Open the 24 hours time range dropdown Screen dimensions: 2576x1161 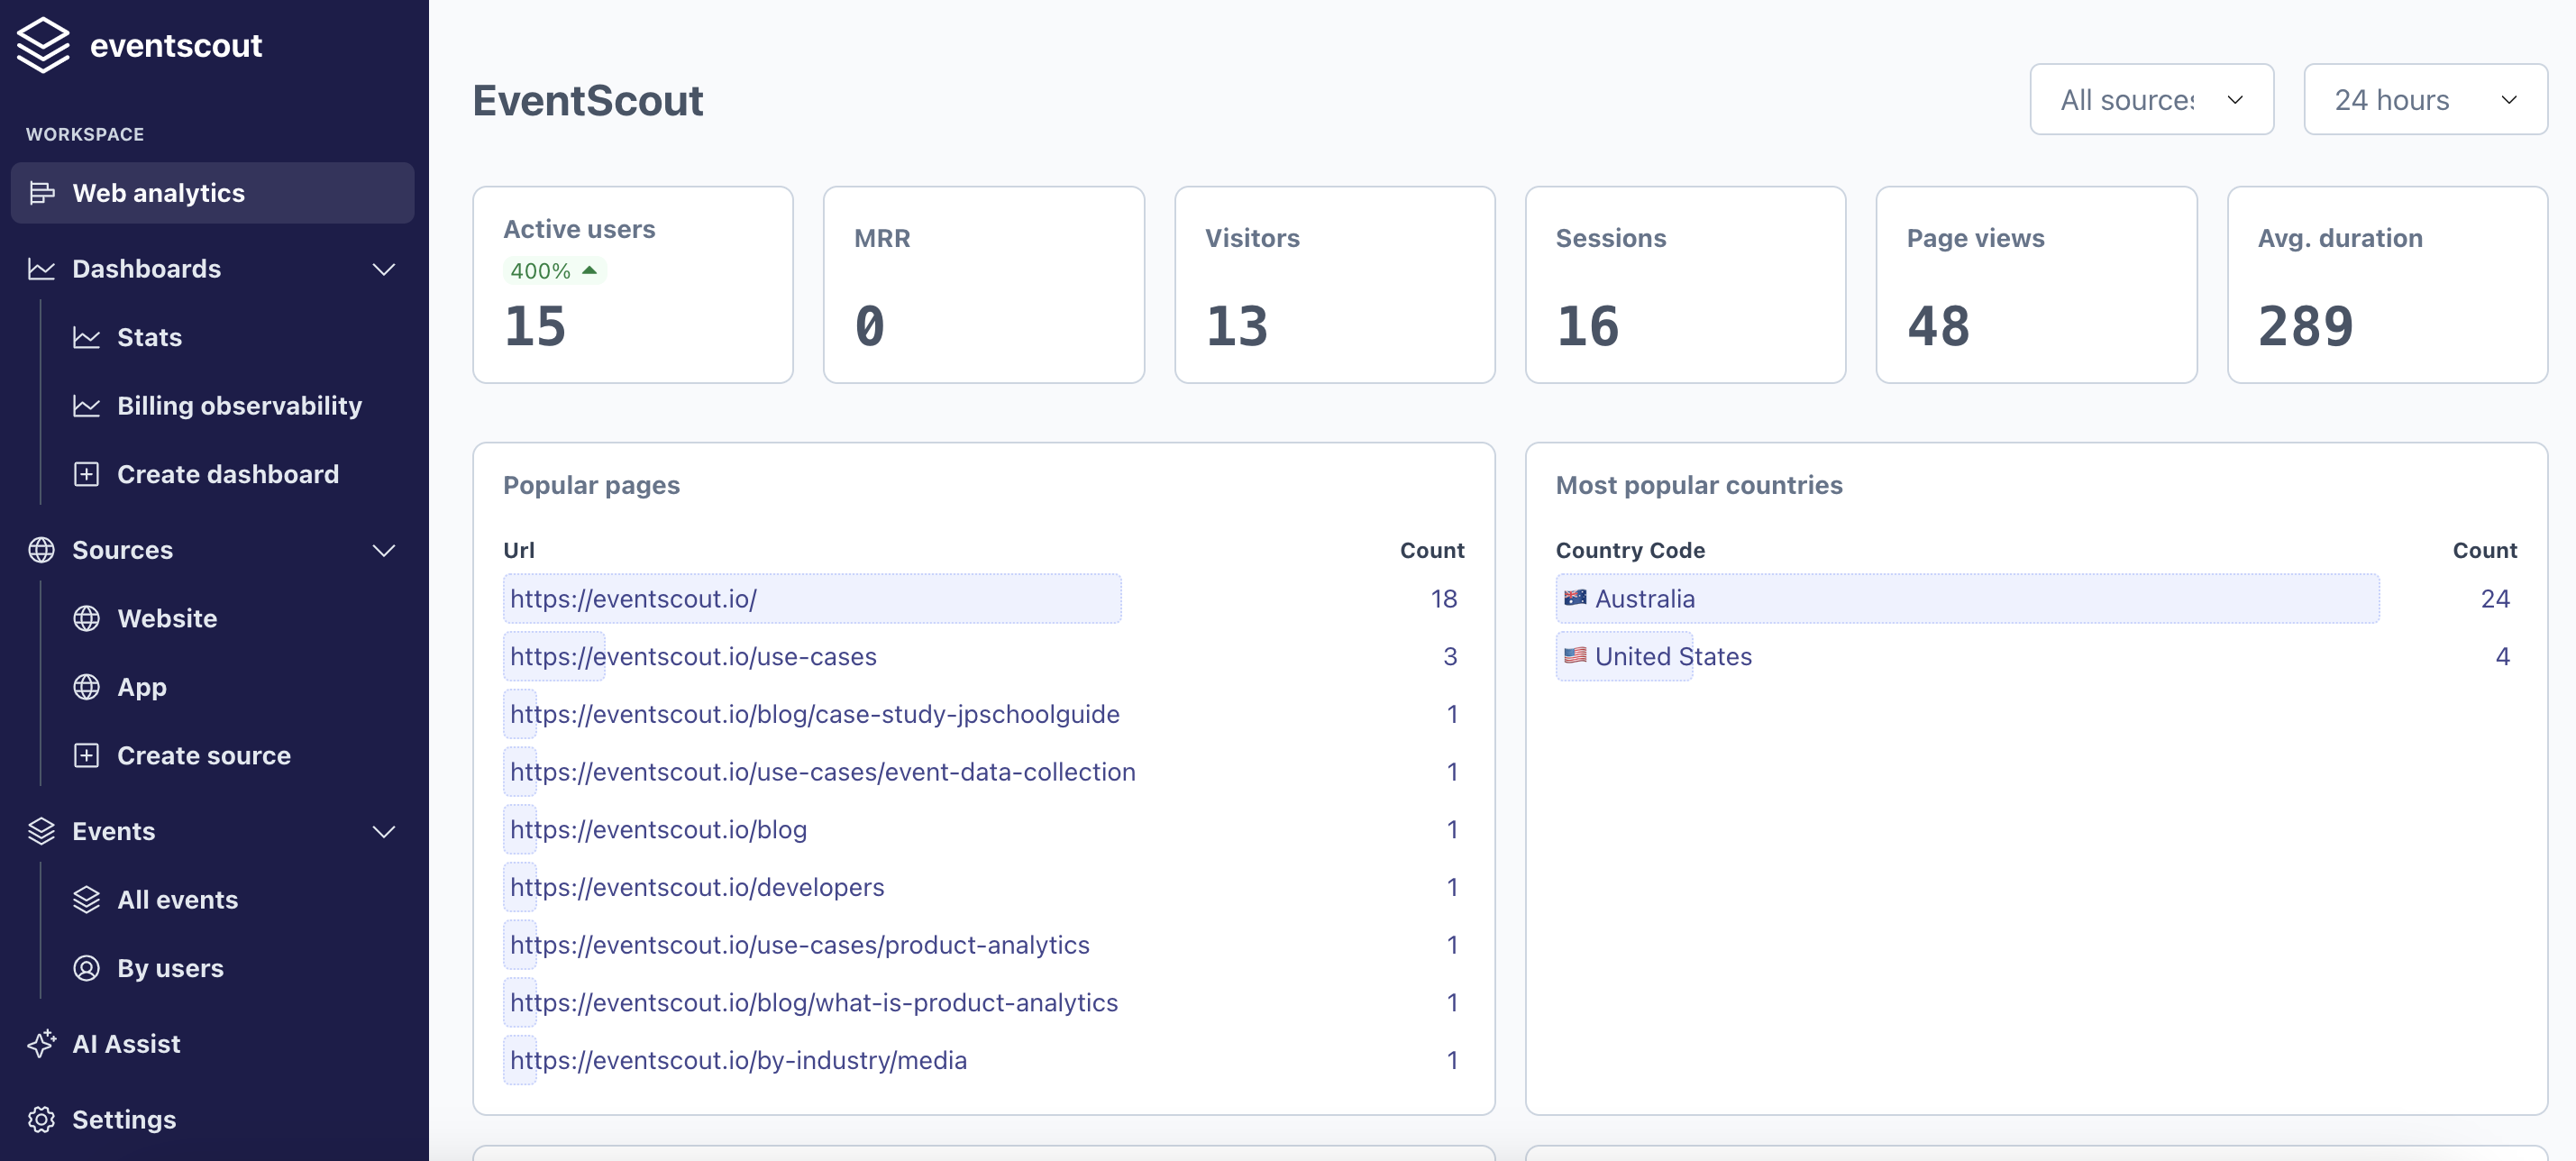[2425, 100]
